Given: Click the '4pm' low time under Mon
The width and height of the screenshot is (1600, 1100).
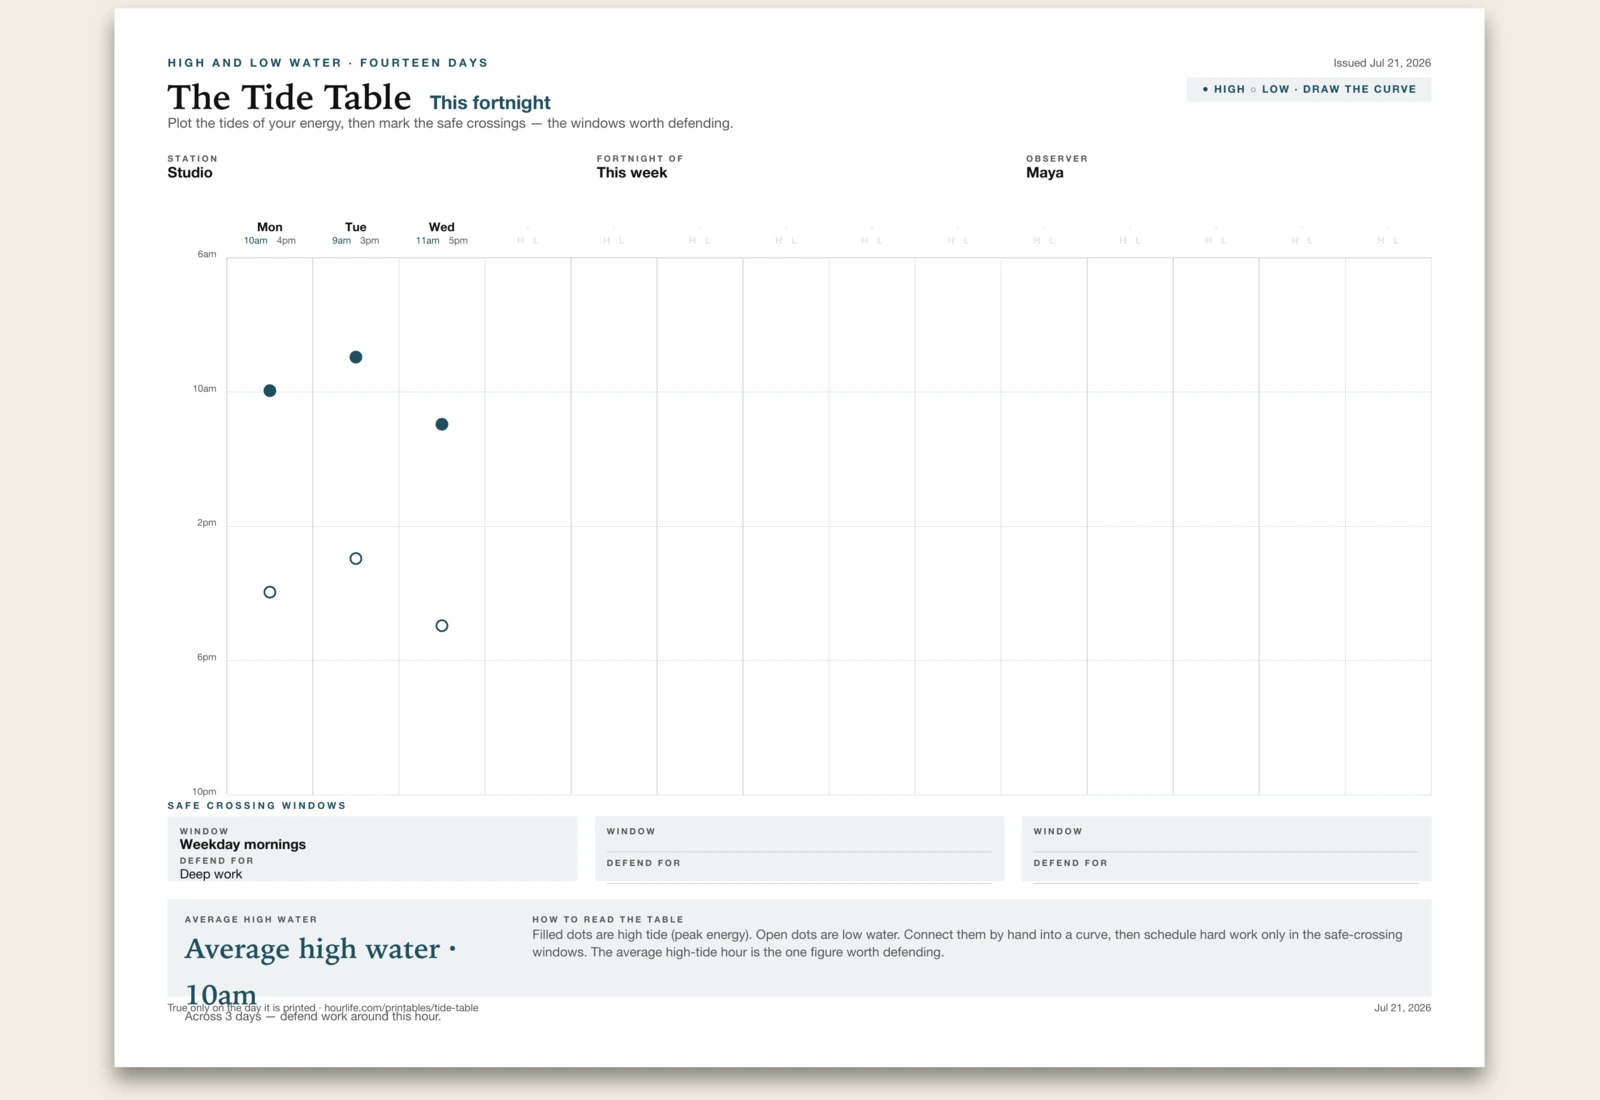Looking at the screenshot, I should (x=286, y=241).
